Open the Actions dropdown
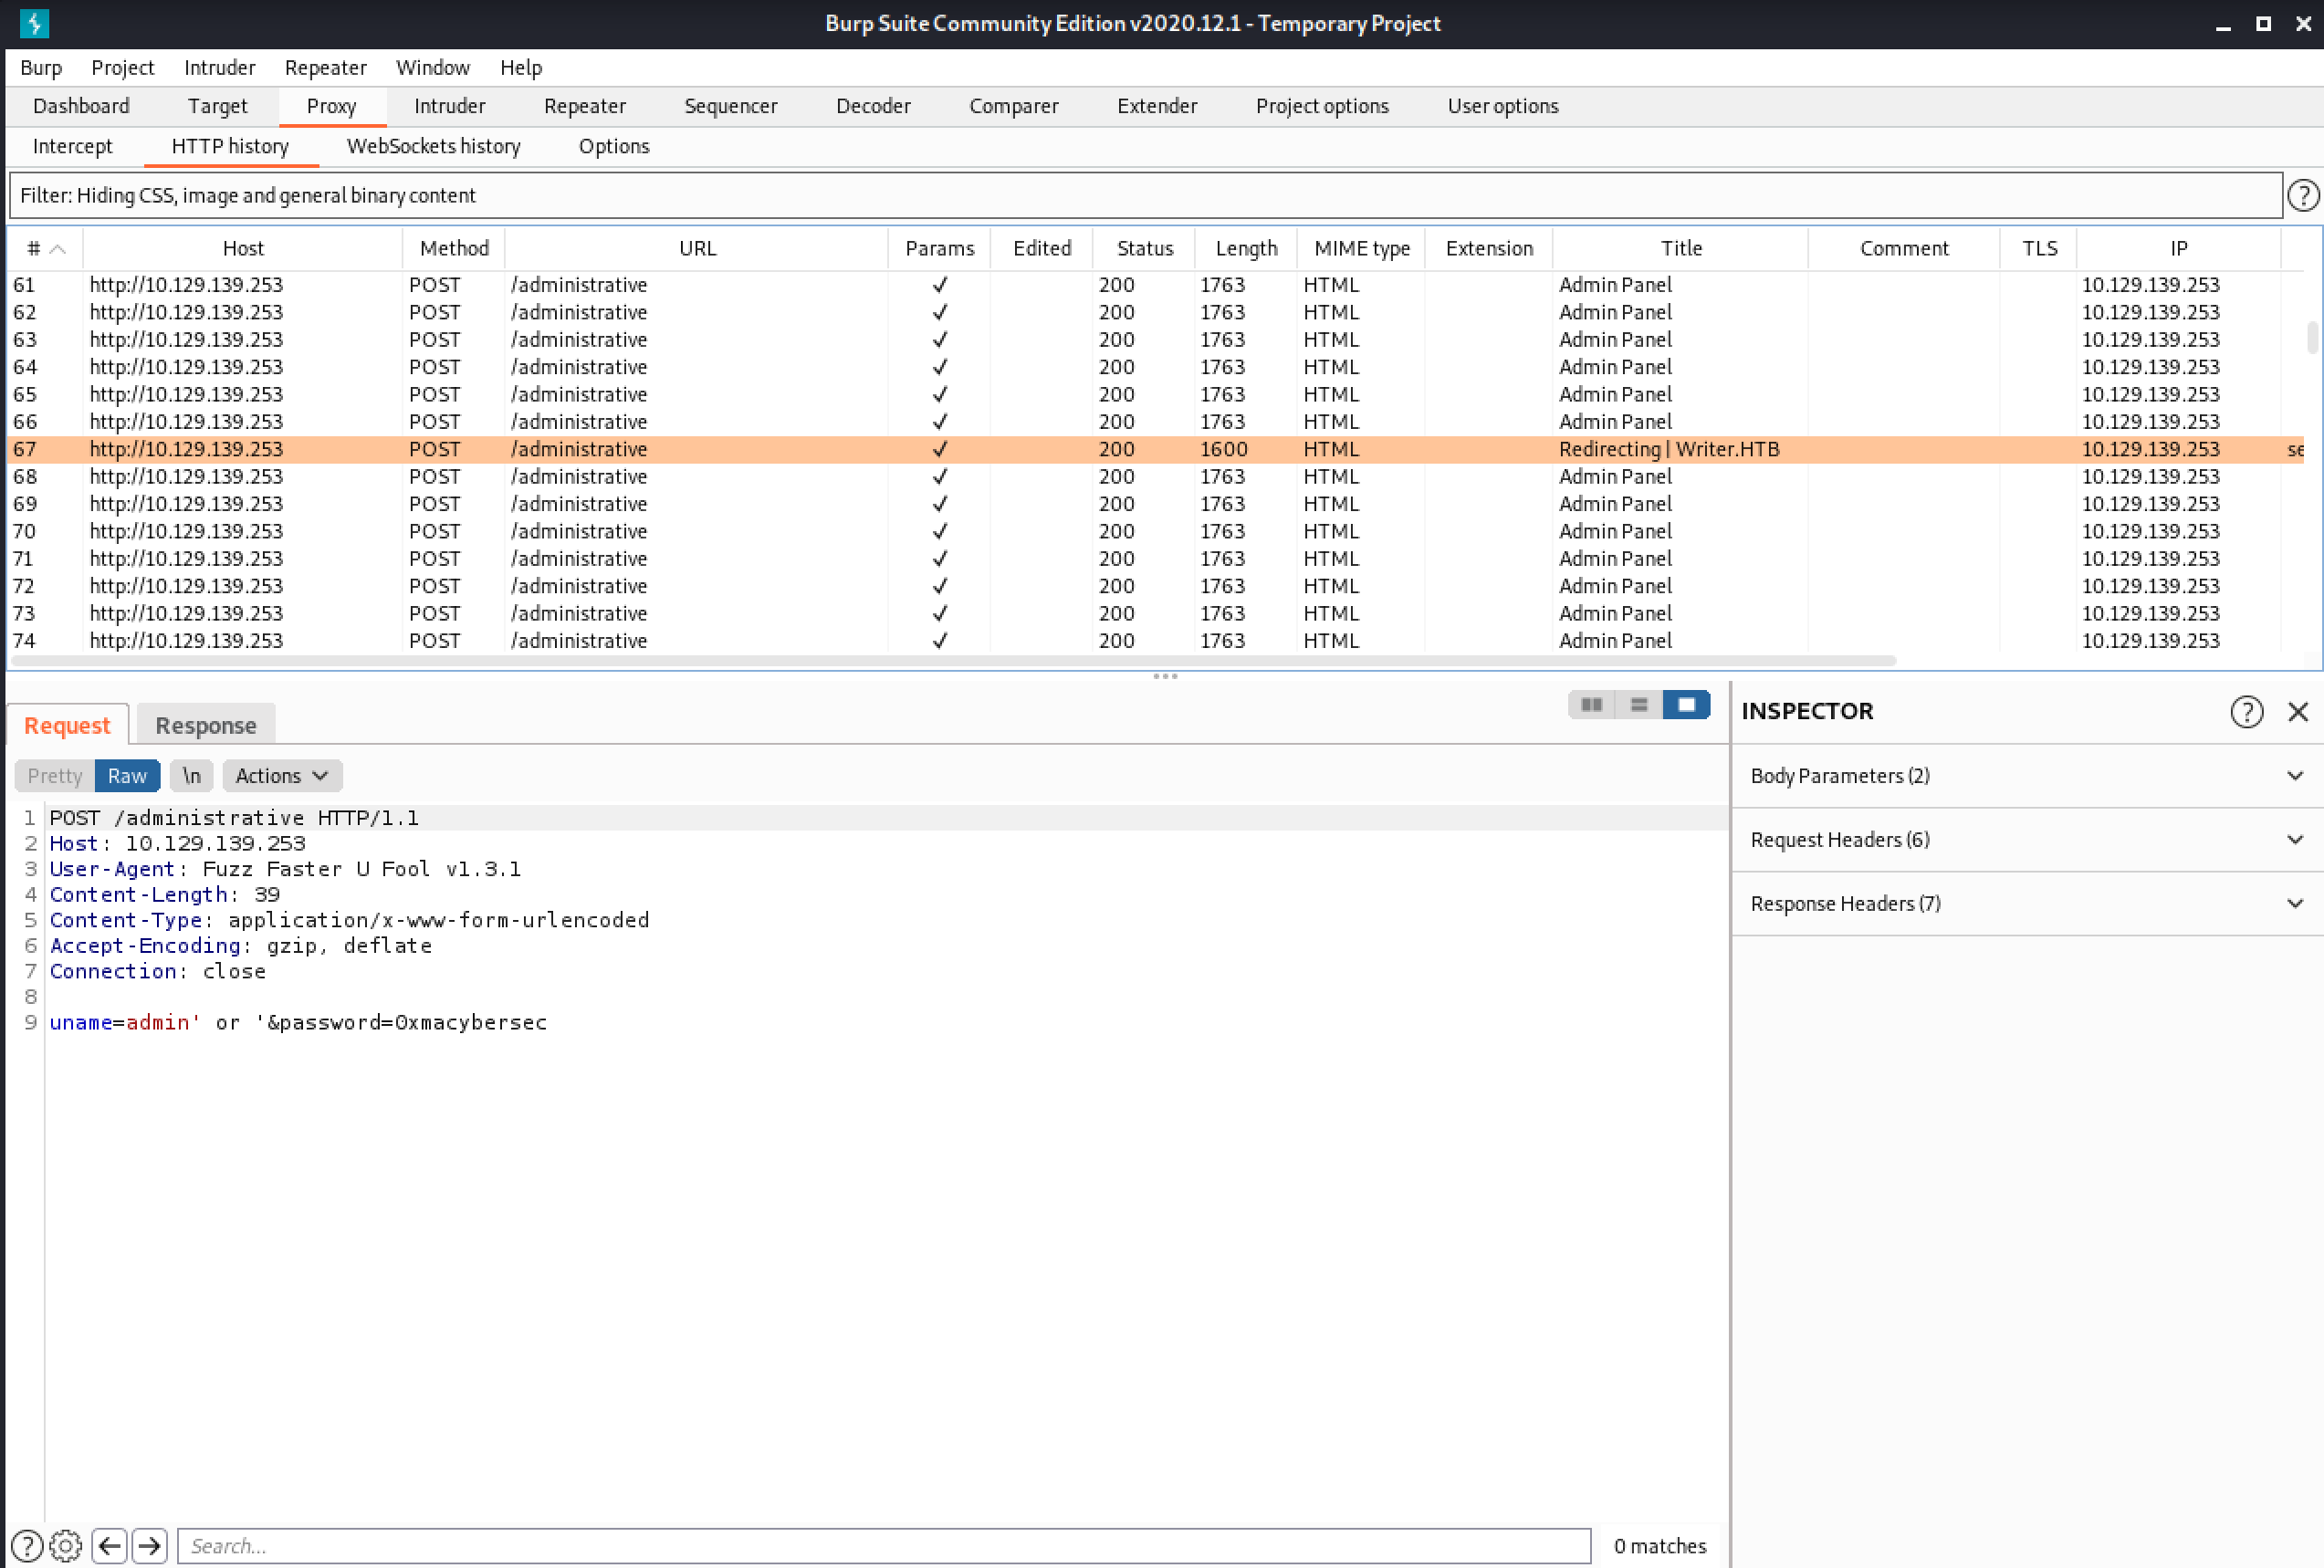The height and width of the screenshot is (1568, 2324). 282,776
